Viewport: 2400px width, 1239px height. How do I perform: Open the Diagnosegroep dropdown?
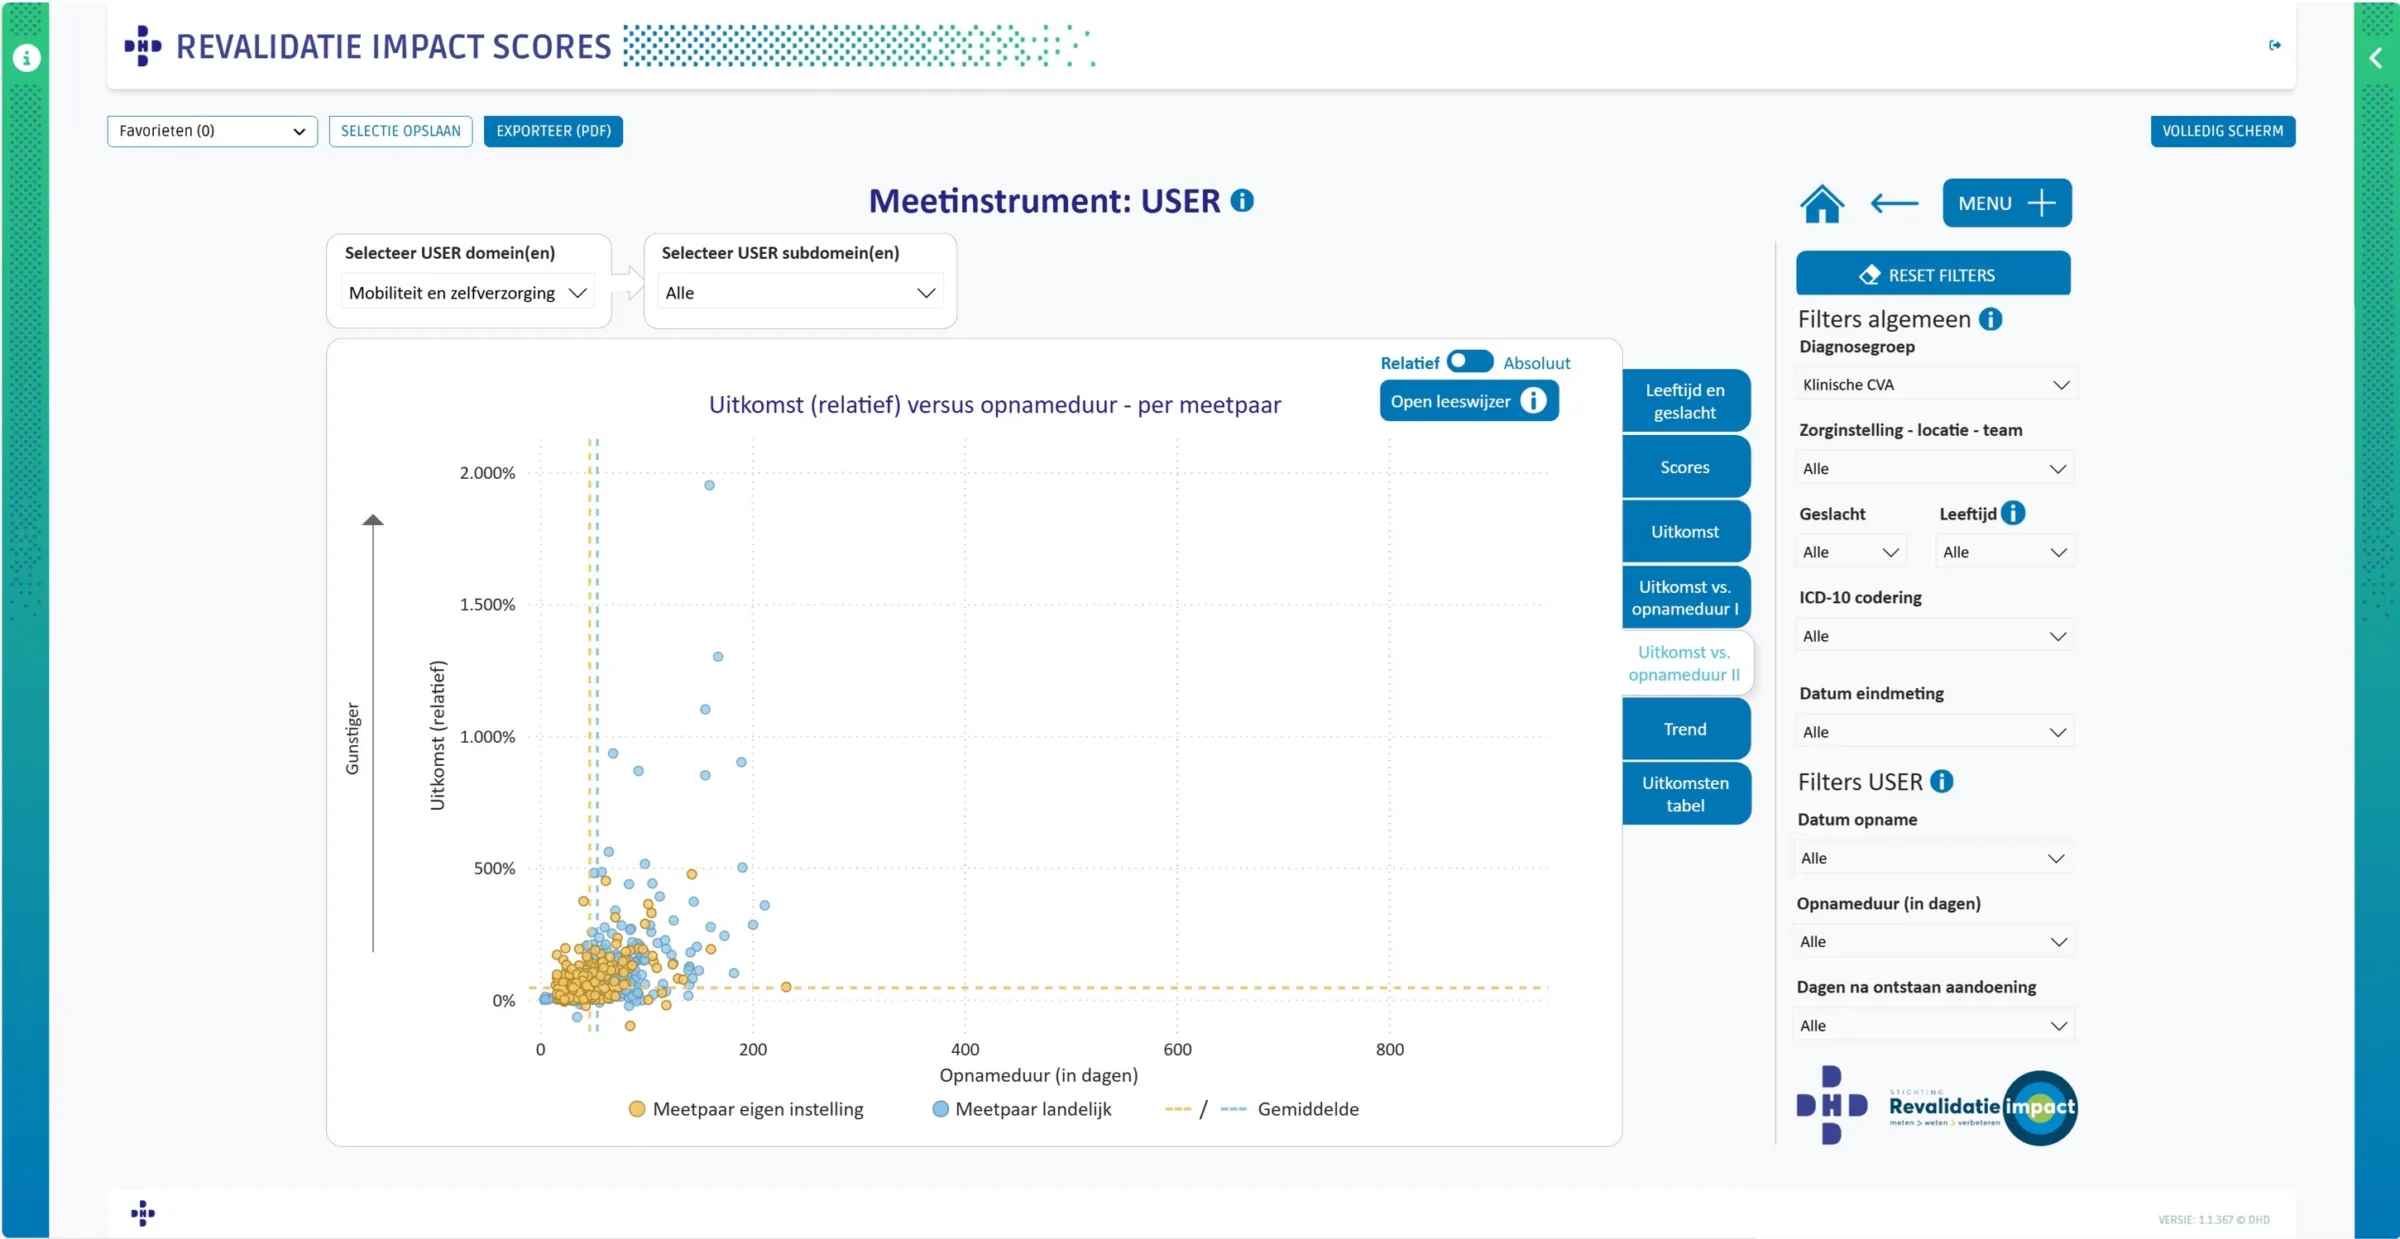(x=1934, y=385)
